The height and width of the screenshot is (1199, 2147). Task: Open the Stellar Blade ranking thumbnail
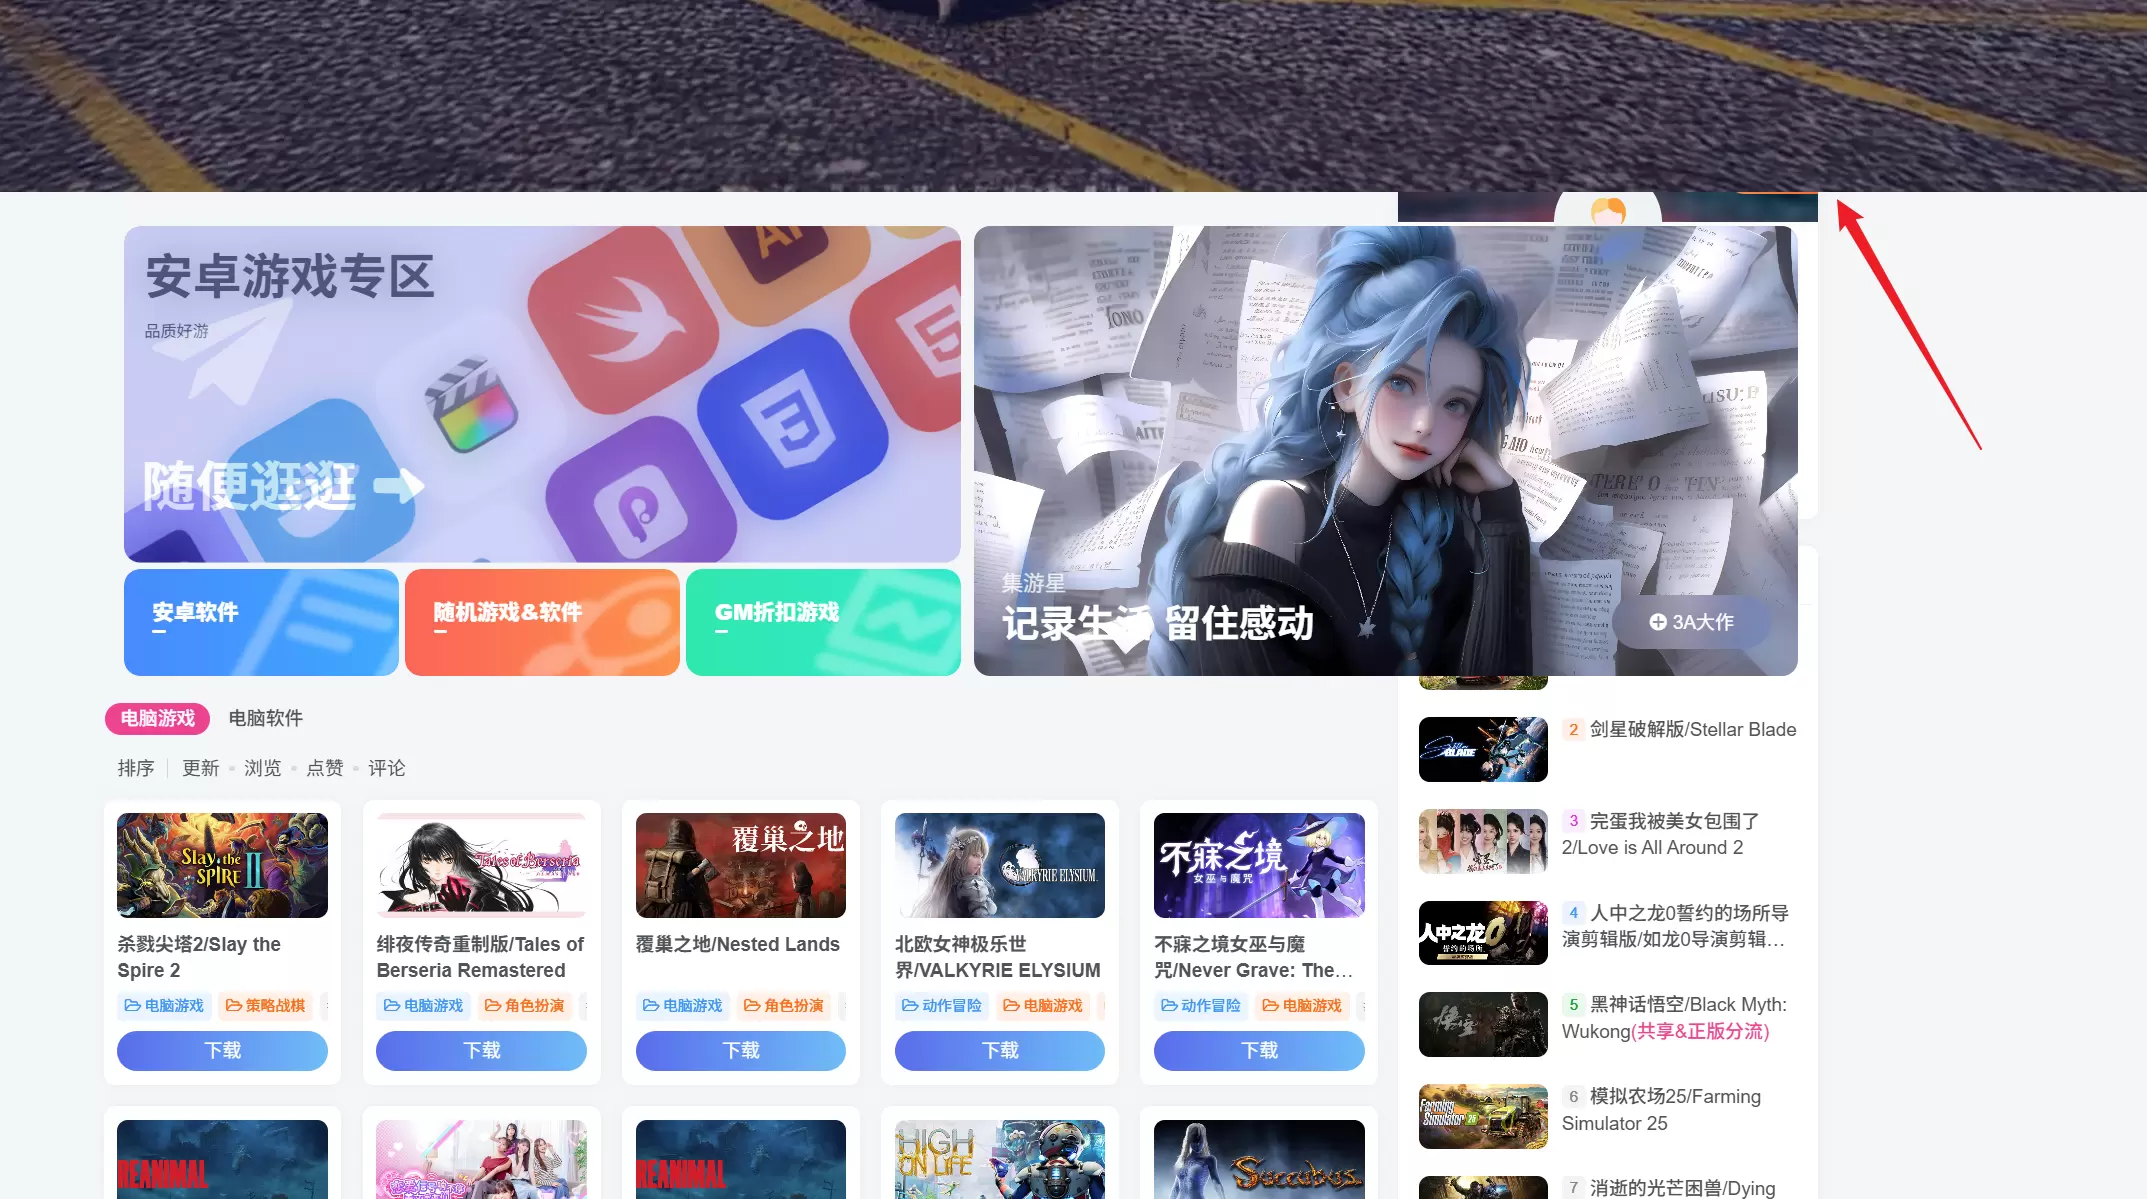[x=1483, y=749]
